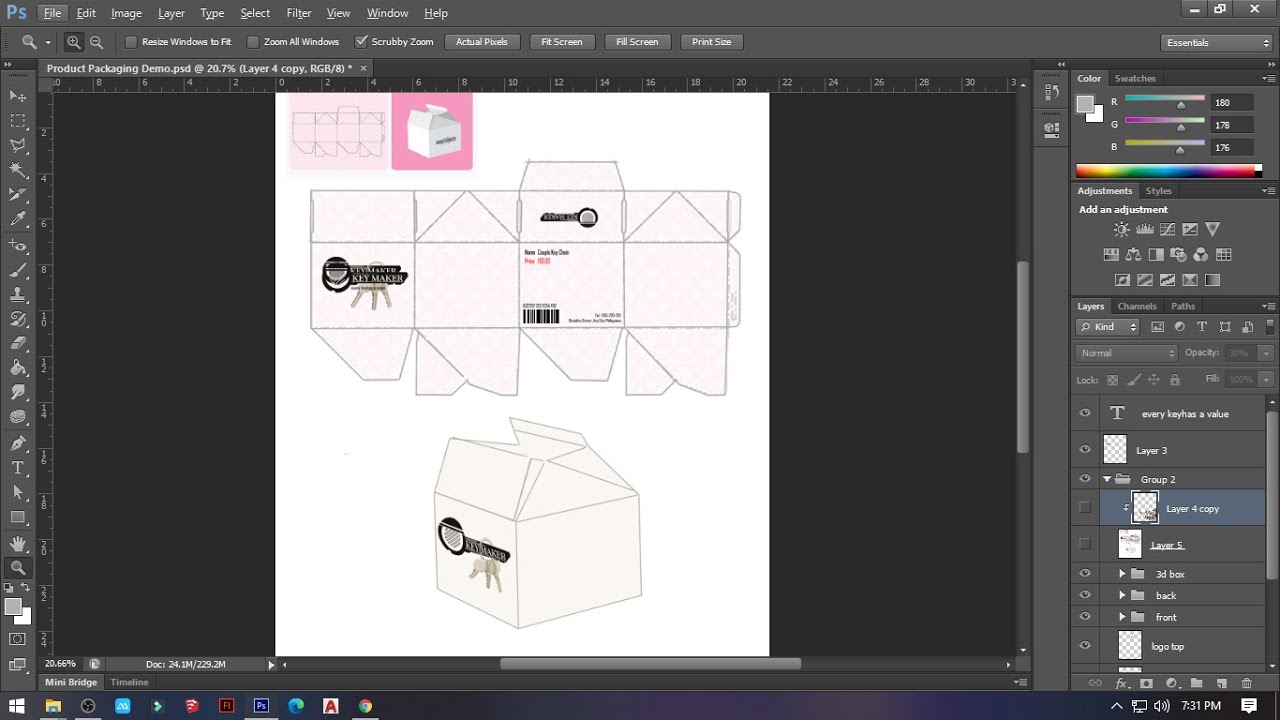Click the Zoom Out magnifier option
Viewport: 1280px width, 720px height.
[x=97, y=42]
